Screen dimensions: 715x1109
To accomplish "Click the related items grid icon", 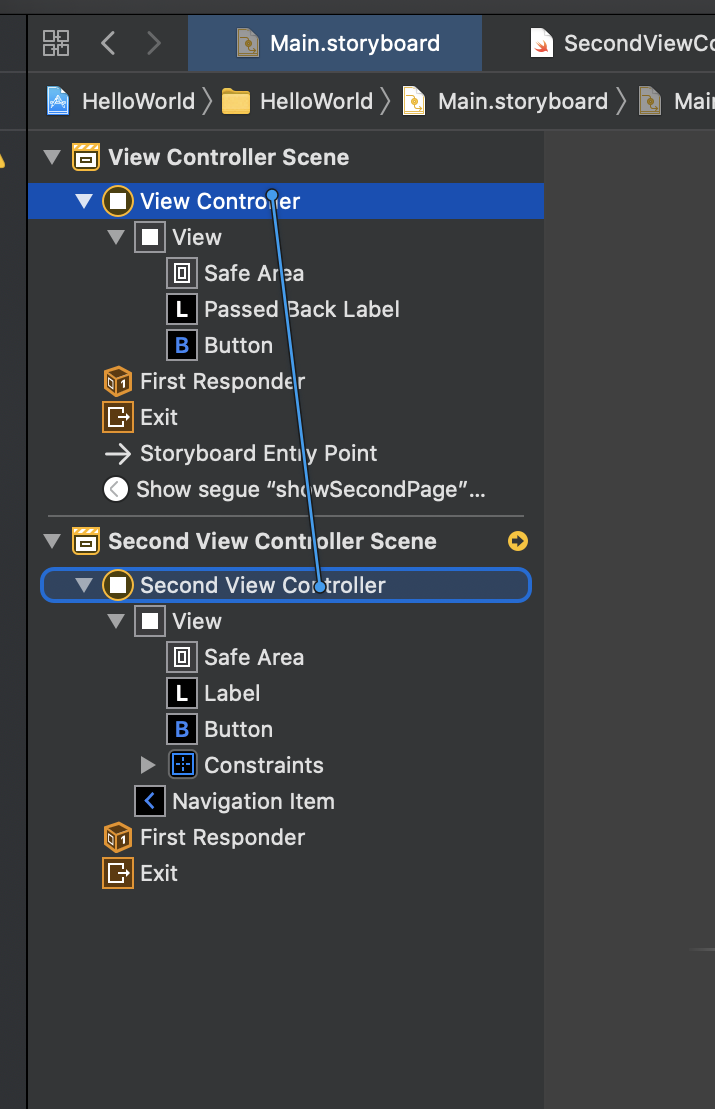I will point(56,43).
